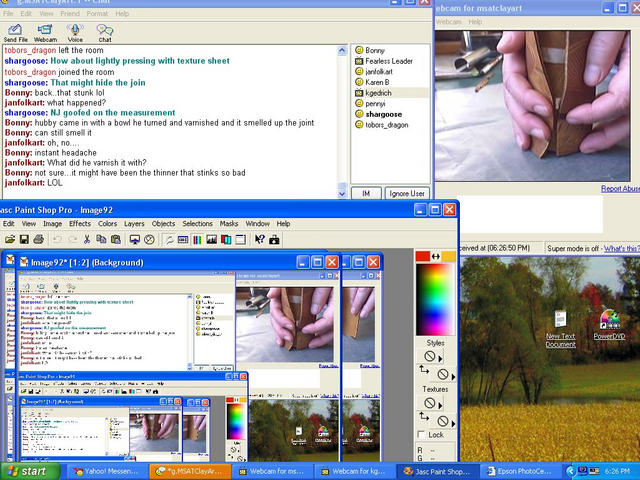Check the Lock checkbox in color palette

coord(422,435)
